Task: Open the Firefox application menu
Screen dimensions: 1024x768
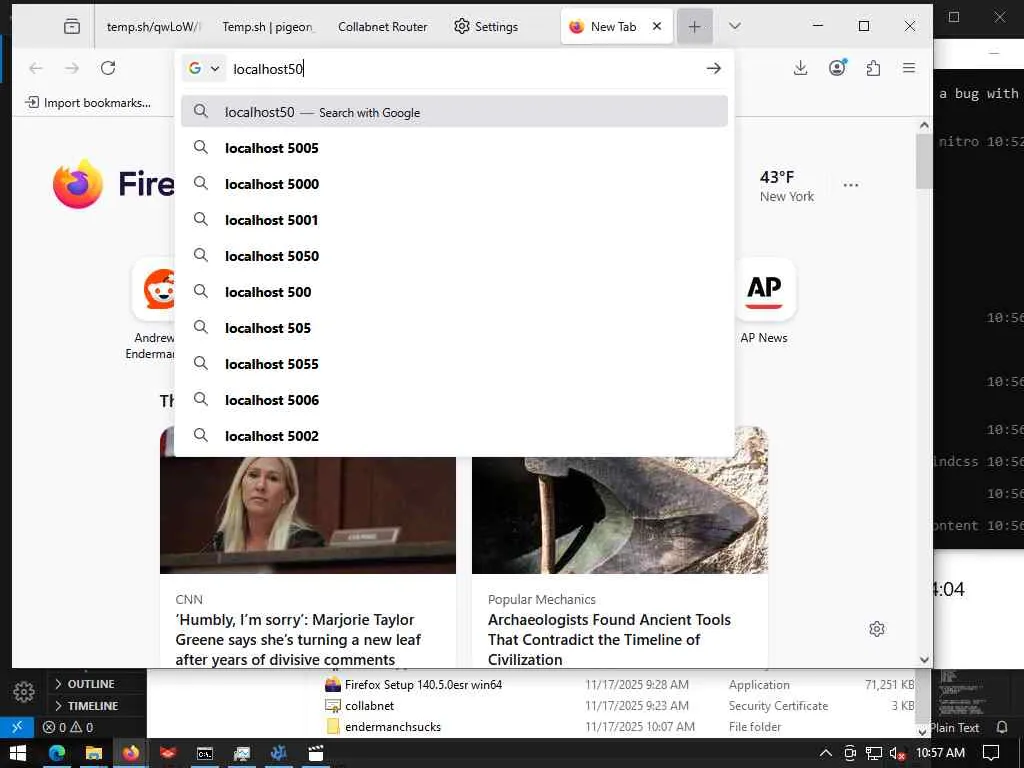Action: point(909,68)
